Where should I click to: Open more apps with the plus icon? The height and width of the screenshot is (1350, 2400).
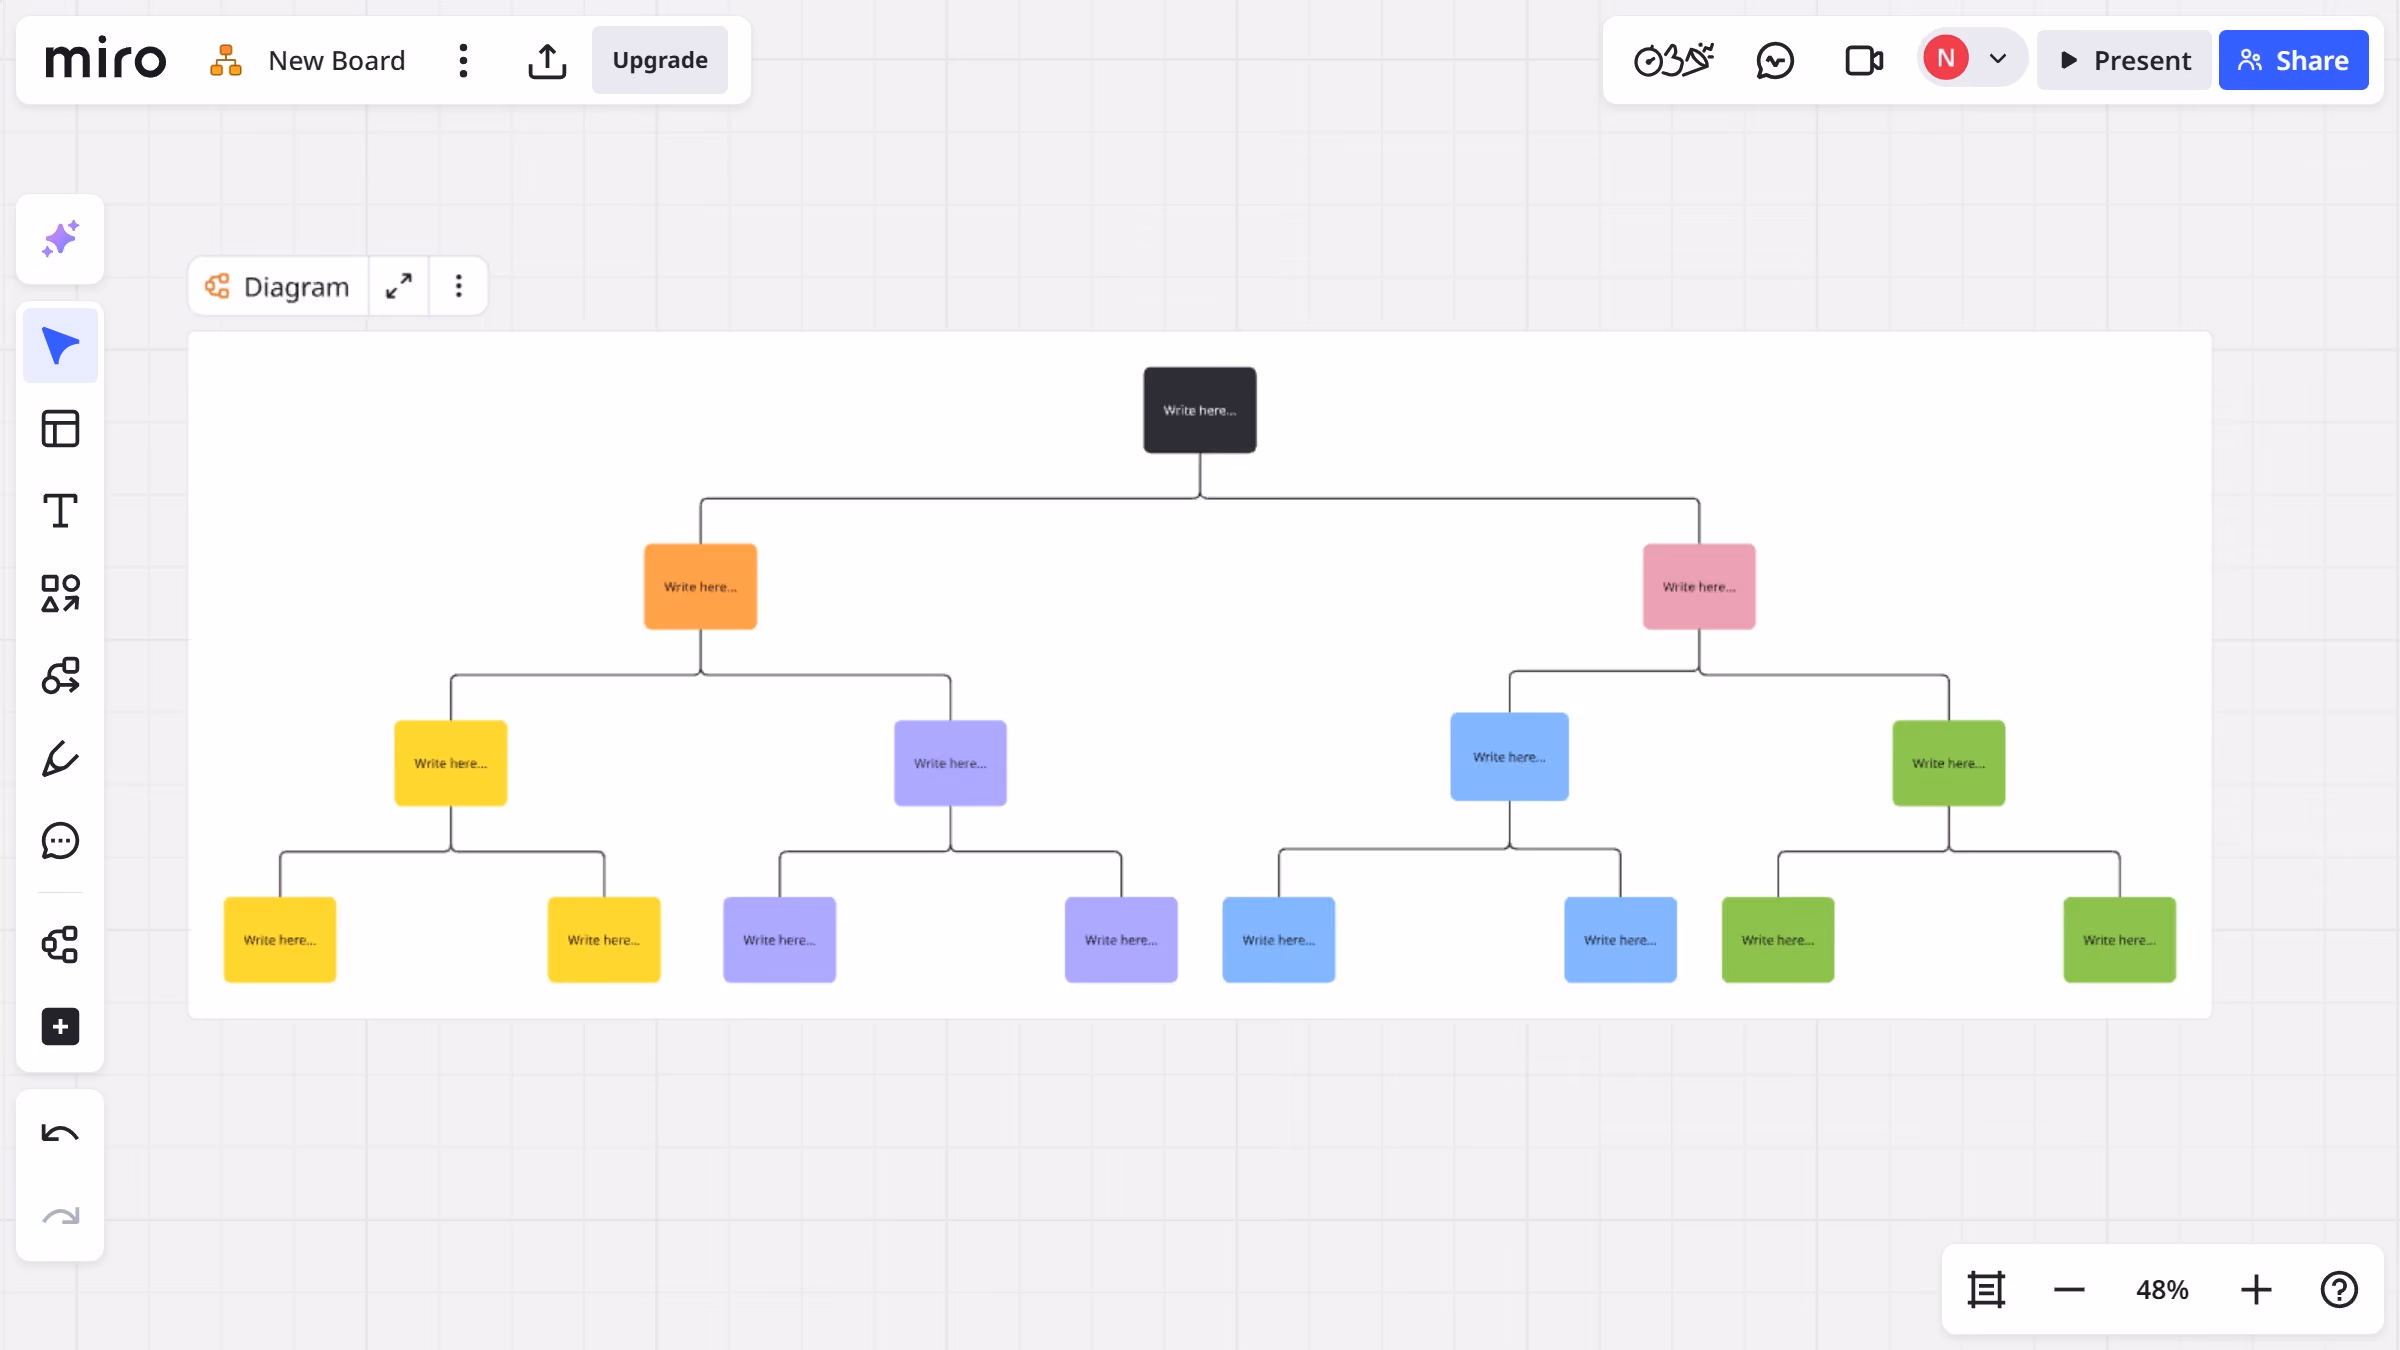click(x=60, y=1027)
